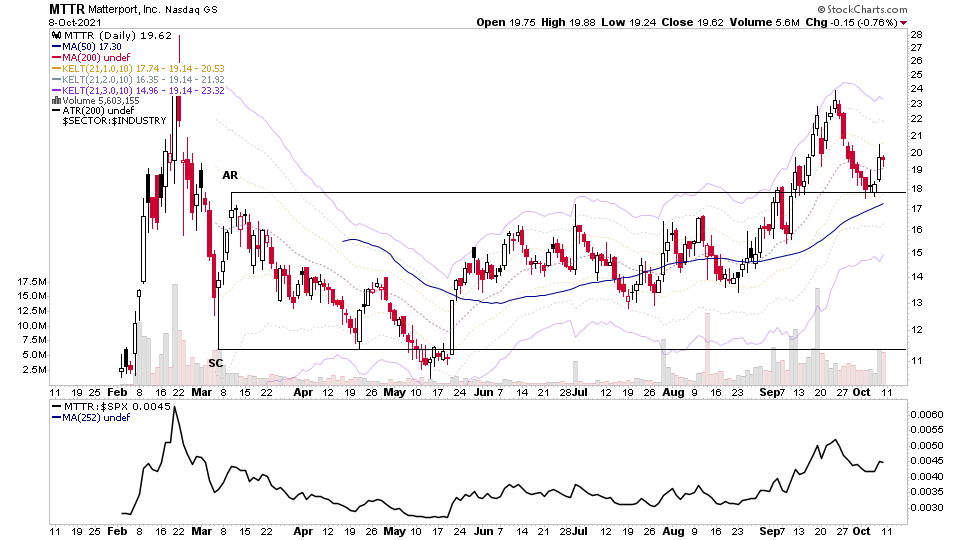Click the Feb label on the upper date axis

click(117, 392)
